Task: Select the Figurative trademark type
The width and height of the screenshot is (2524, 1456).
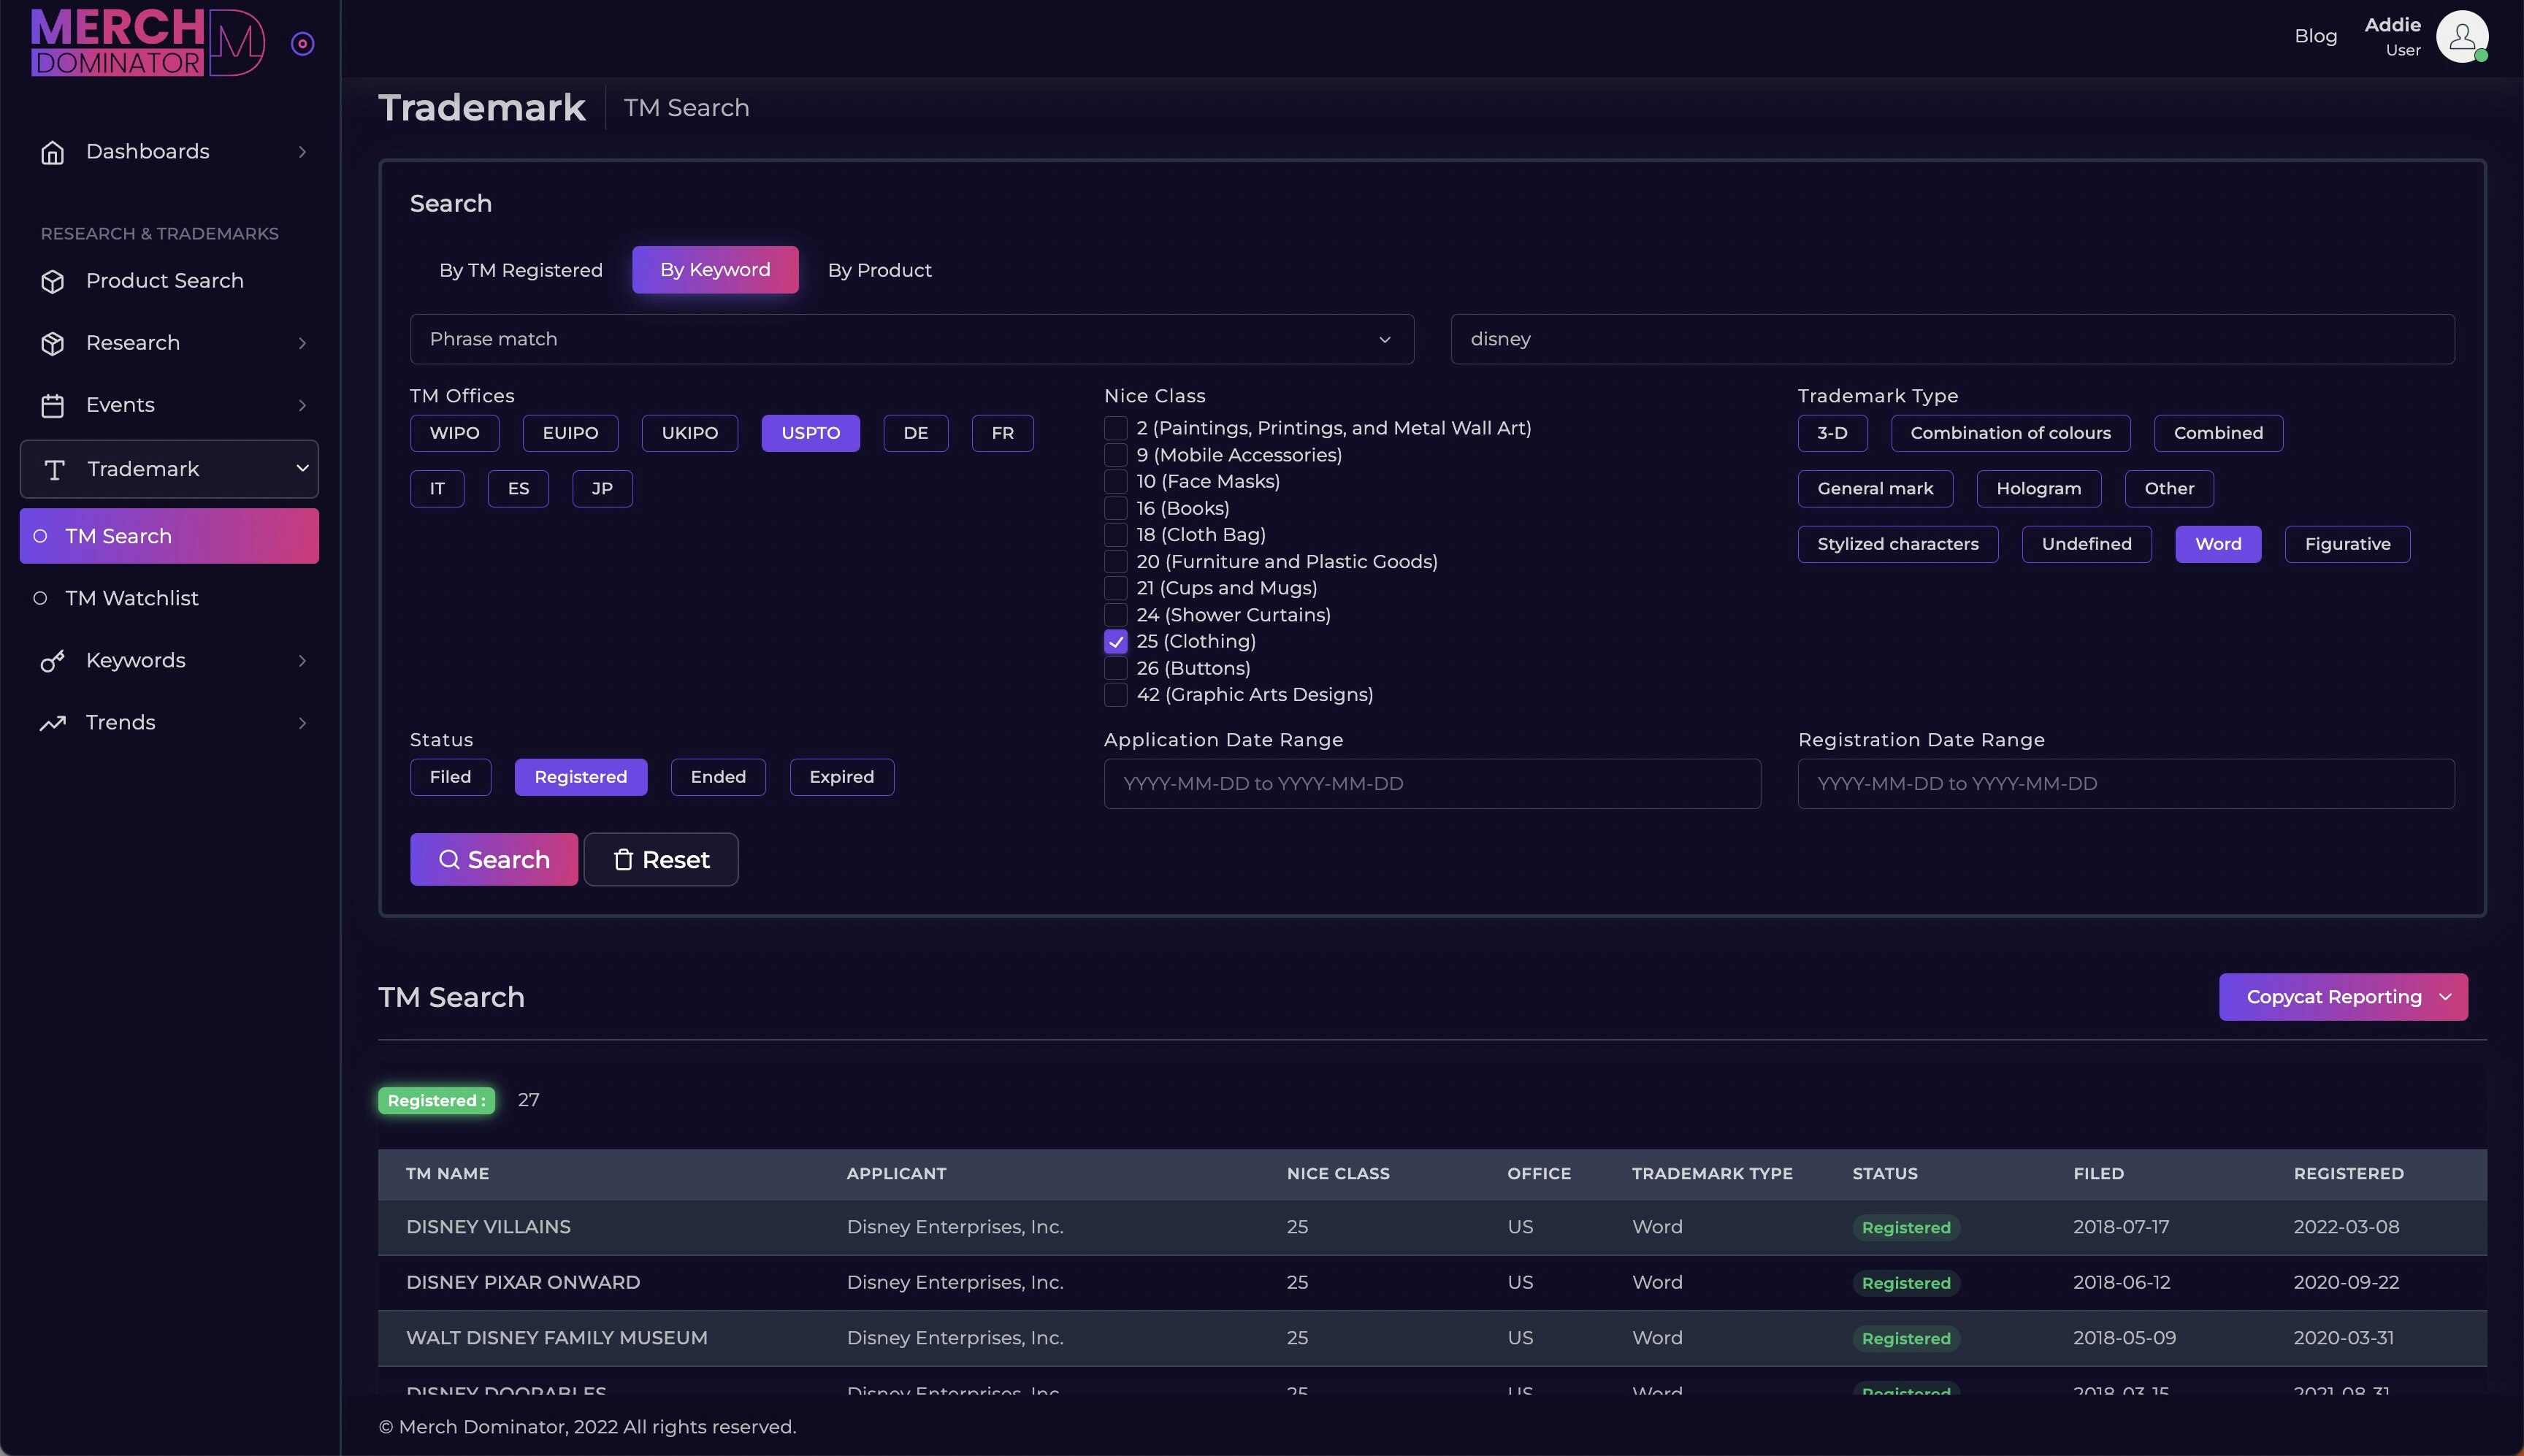Action: coord(2347,544)
